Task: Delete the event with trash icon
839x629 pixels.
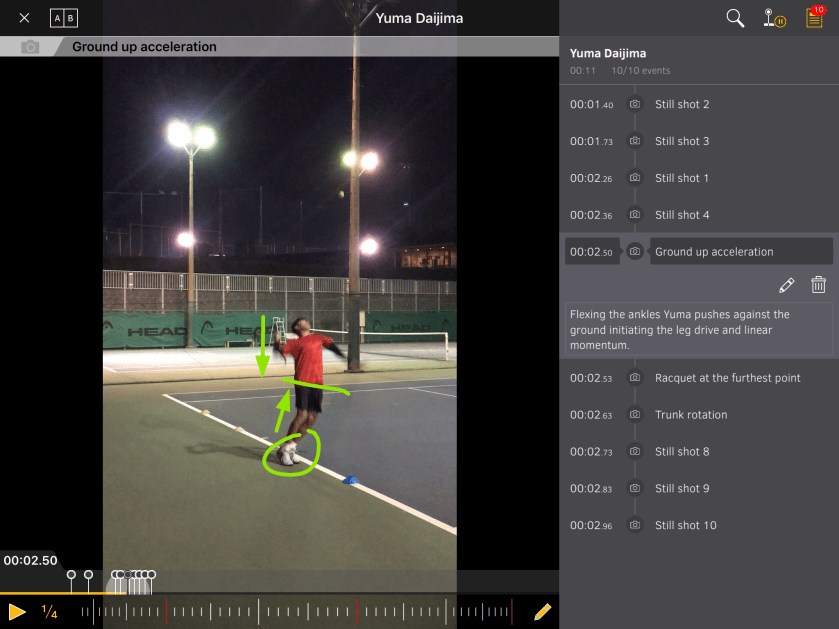Action: click(x=818, y=285)
